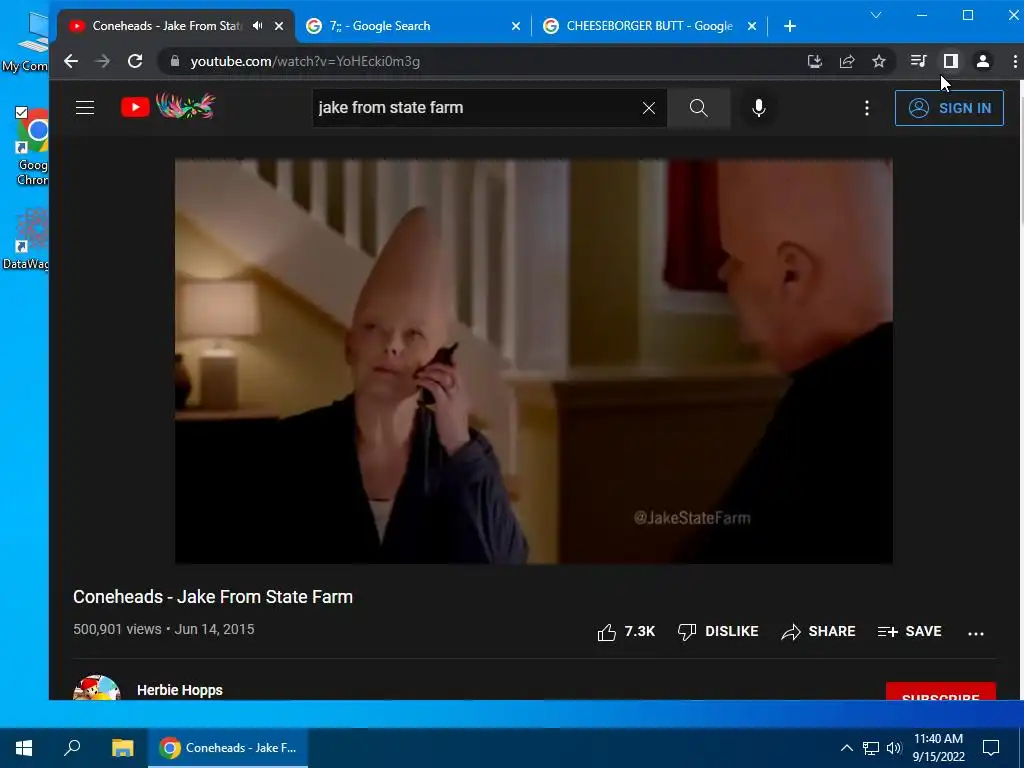Image resolution: width=1024 pixels, height=768 pixels.
Task: Click the DISLIKE button
Action: tap(718, 632)
